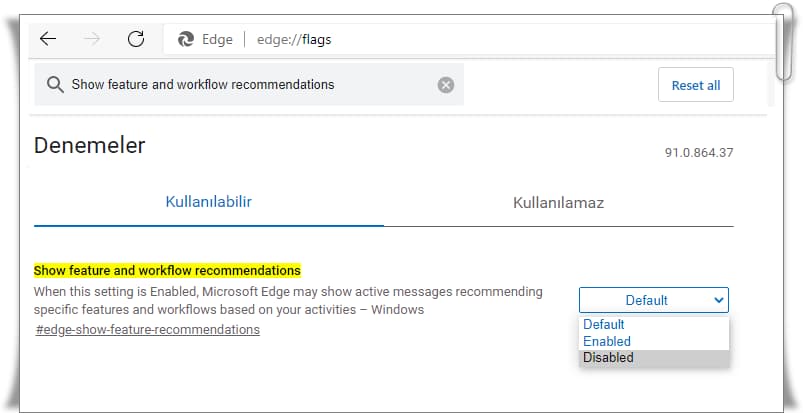Viewport: 803px width, 413px height.
Task: Click the grayed-out forward navigation arrow
Action: 92,39
